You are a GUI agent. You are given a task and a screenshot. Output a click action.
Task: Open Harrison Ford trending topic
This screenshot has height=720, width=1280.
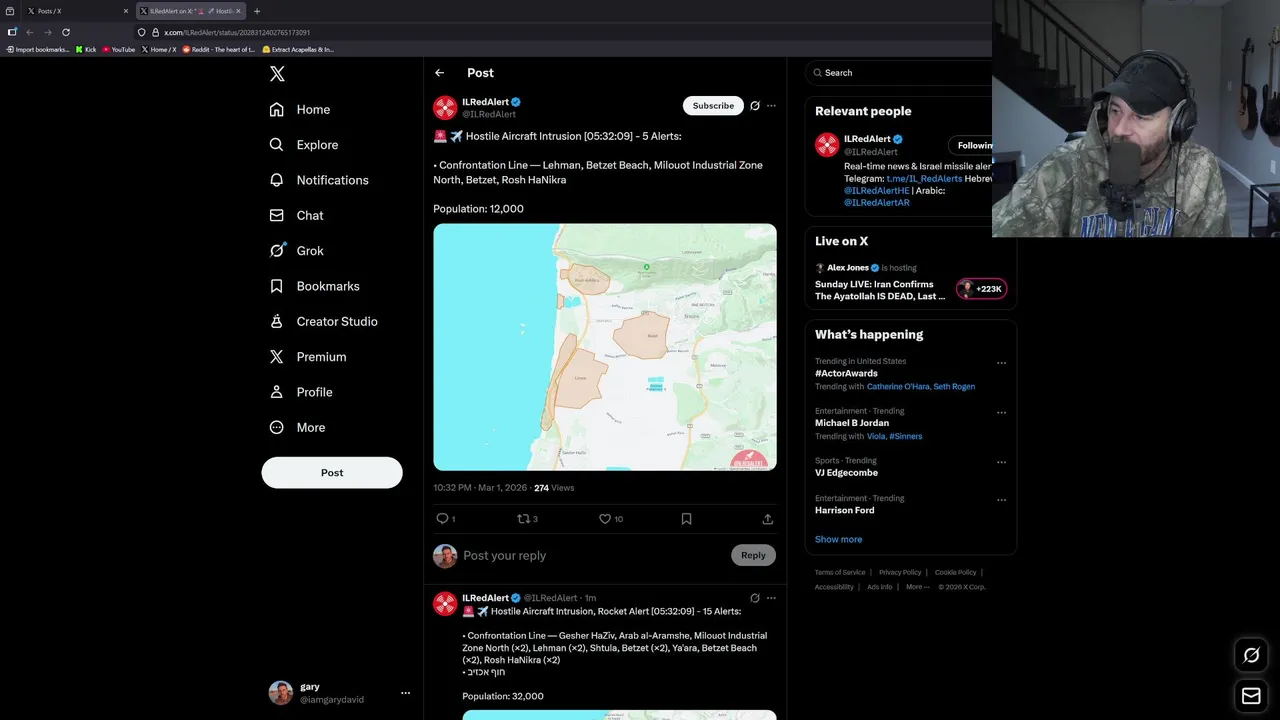tap(845, 510)
